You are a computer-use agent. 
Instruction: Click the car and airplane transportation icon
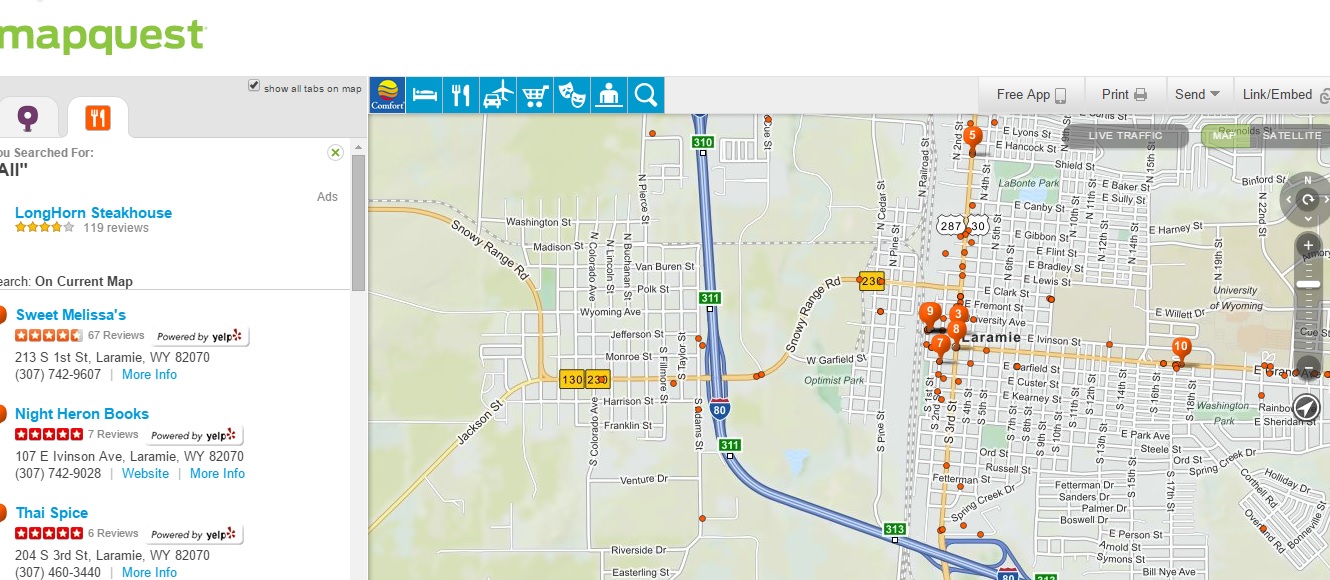tap(498, 95)
